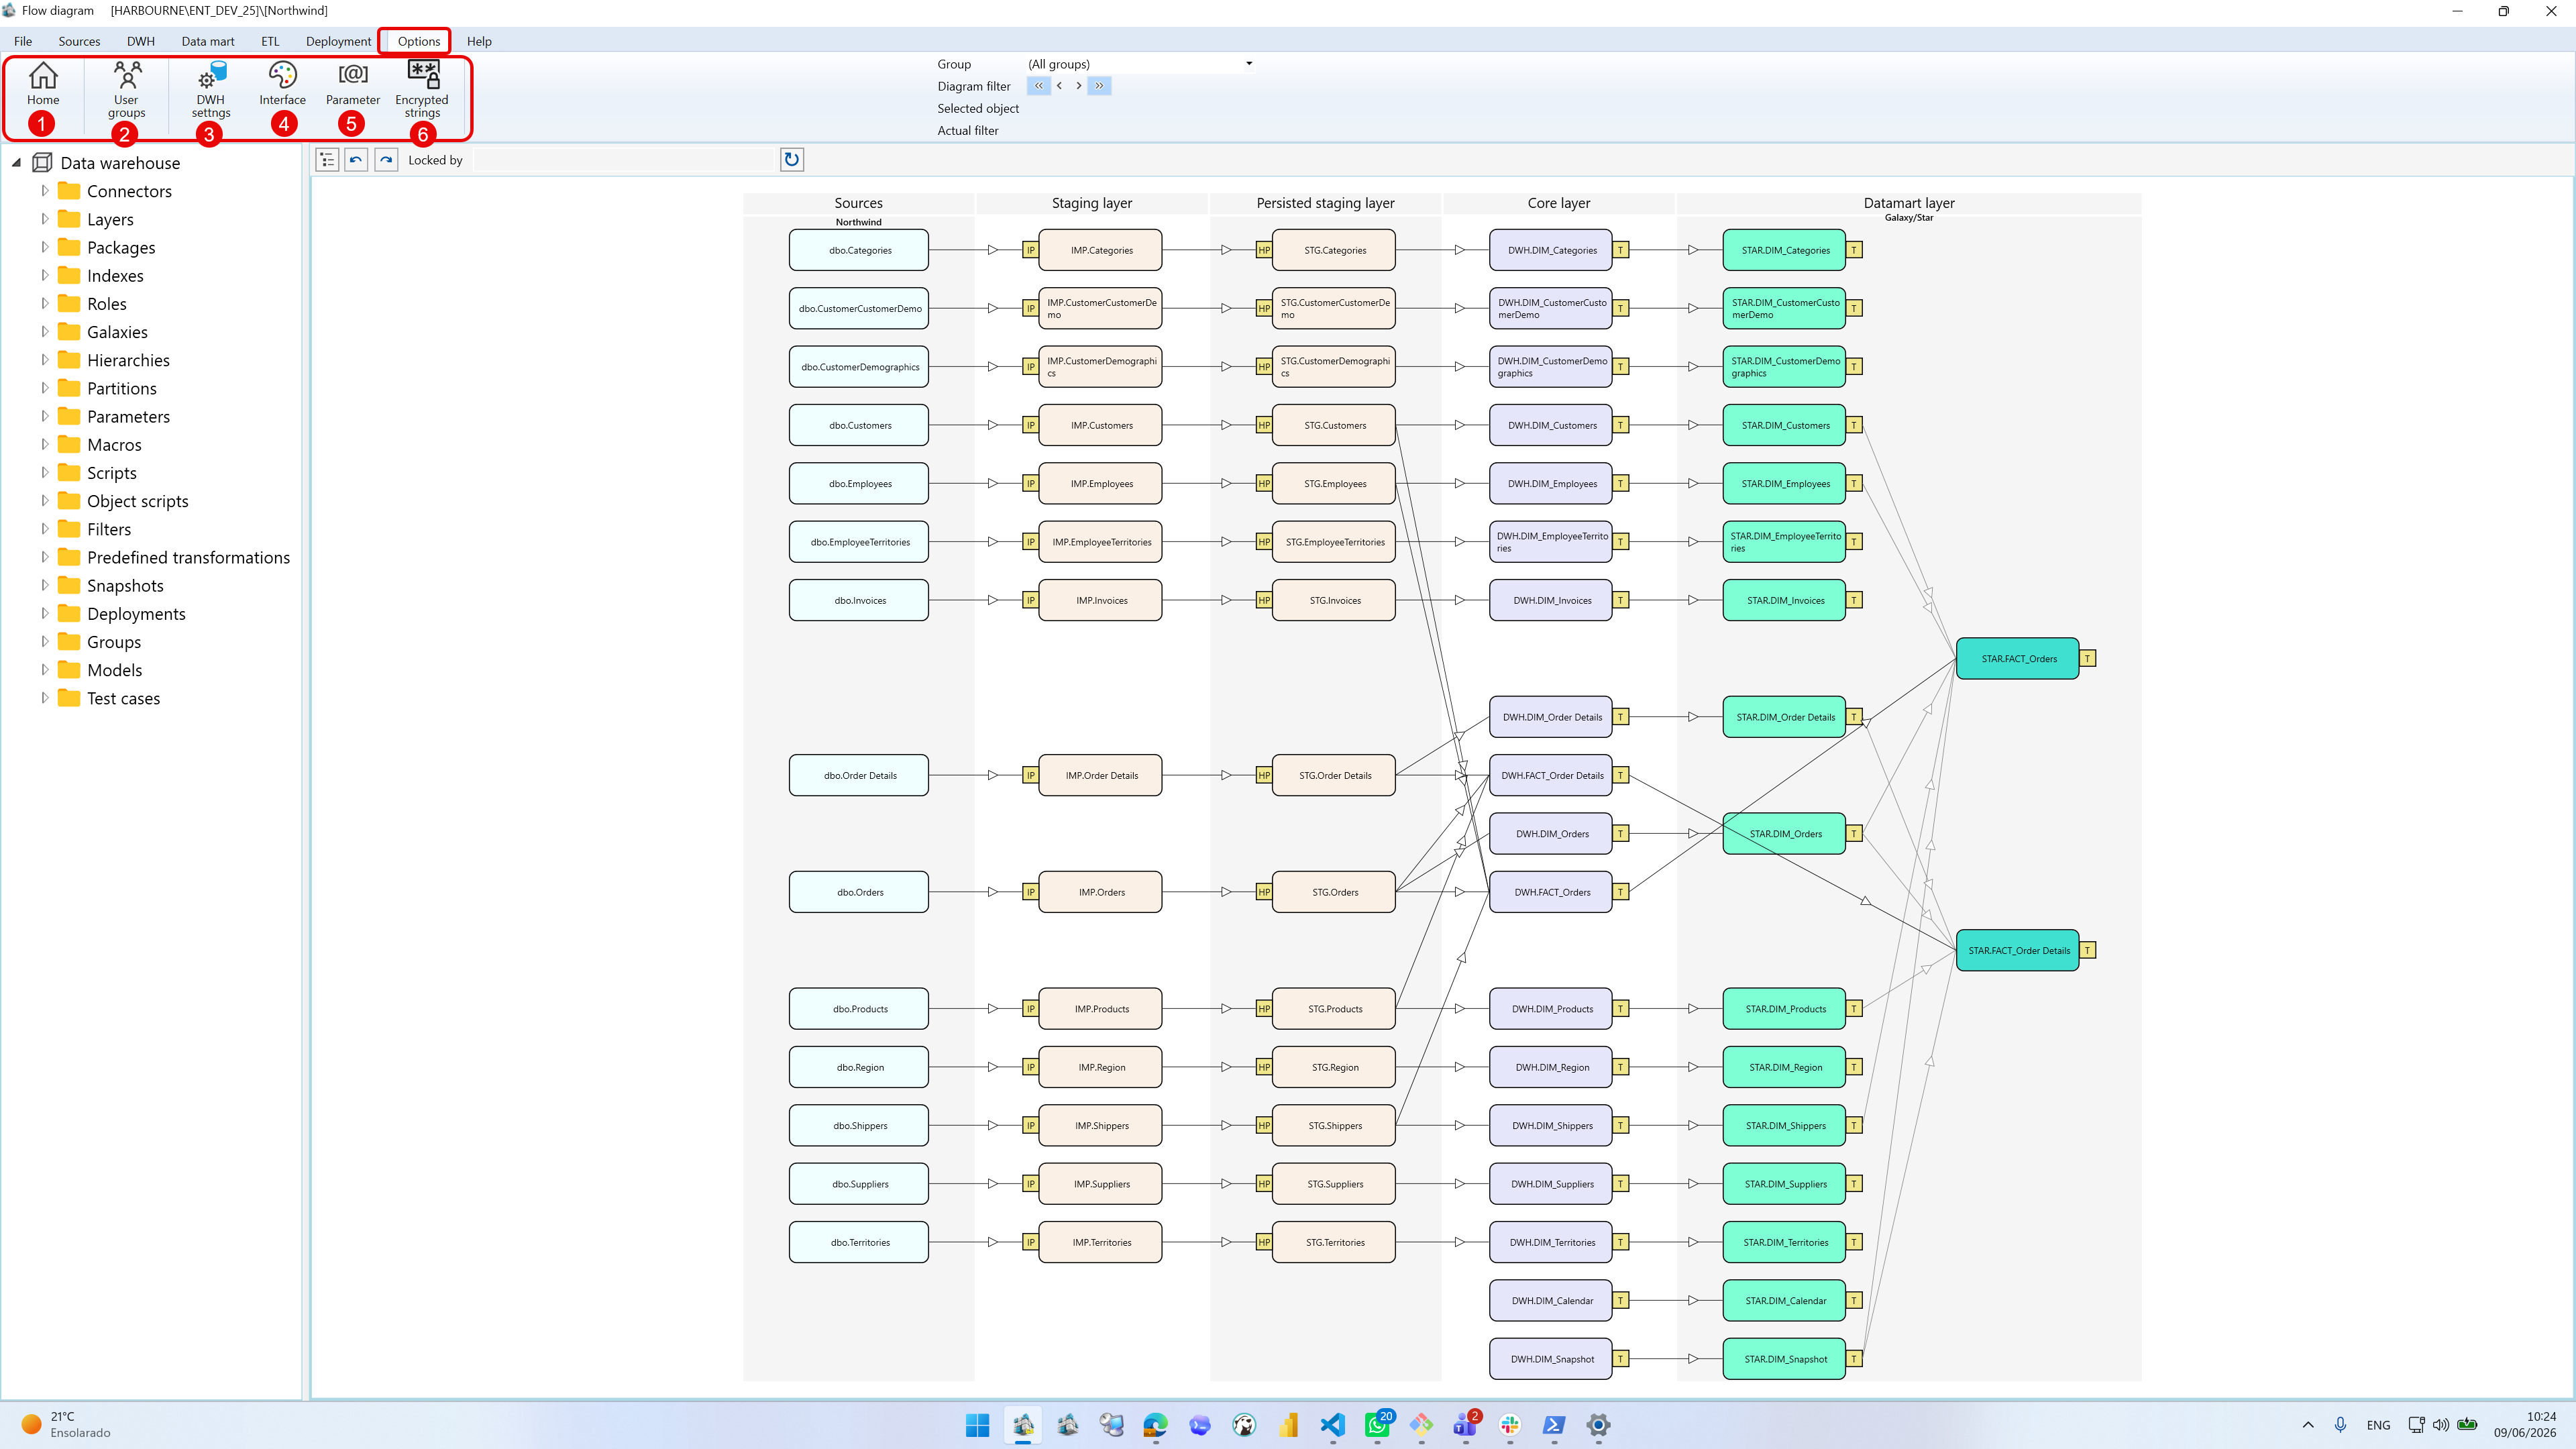
Task: Select DWH.DIM_Calendar node
Action: [x=1551, y=1300]
